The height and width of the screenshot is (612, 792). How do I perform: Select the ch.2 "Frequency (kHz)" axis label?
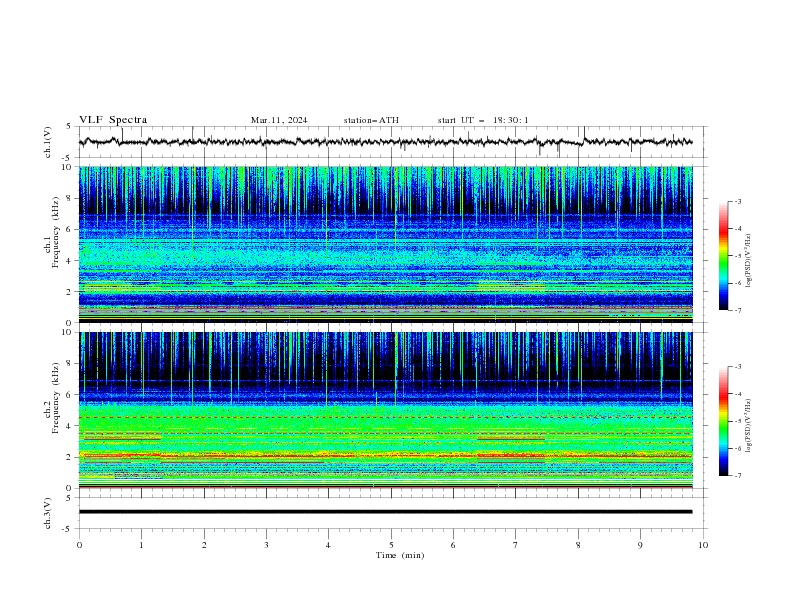[56, 397]
